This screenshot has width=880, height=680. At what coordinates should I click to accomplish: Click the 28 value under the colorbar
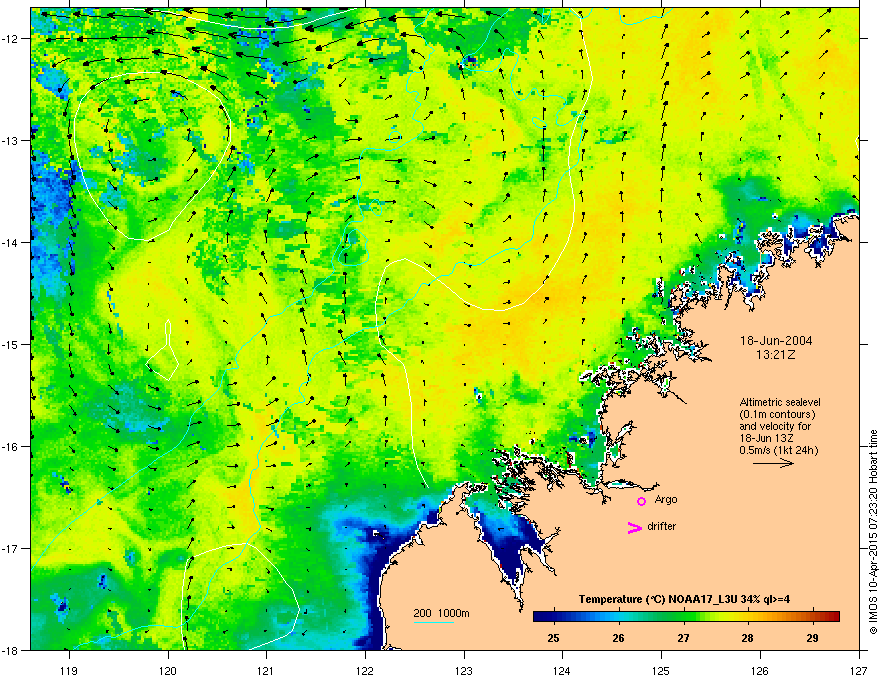click(747, 638)
